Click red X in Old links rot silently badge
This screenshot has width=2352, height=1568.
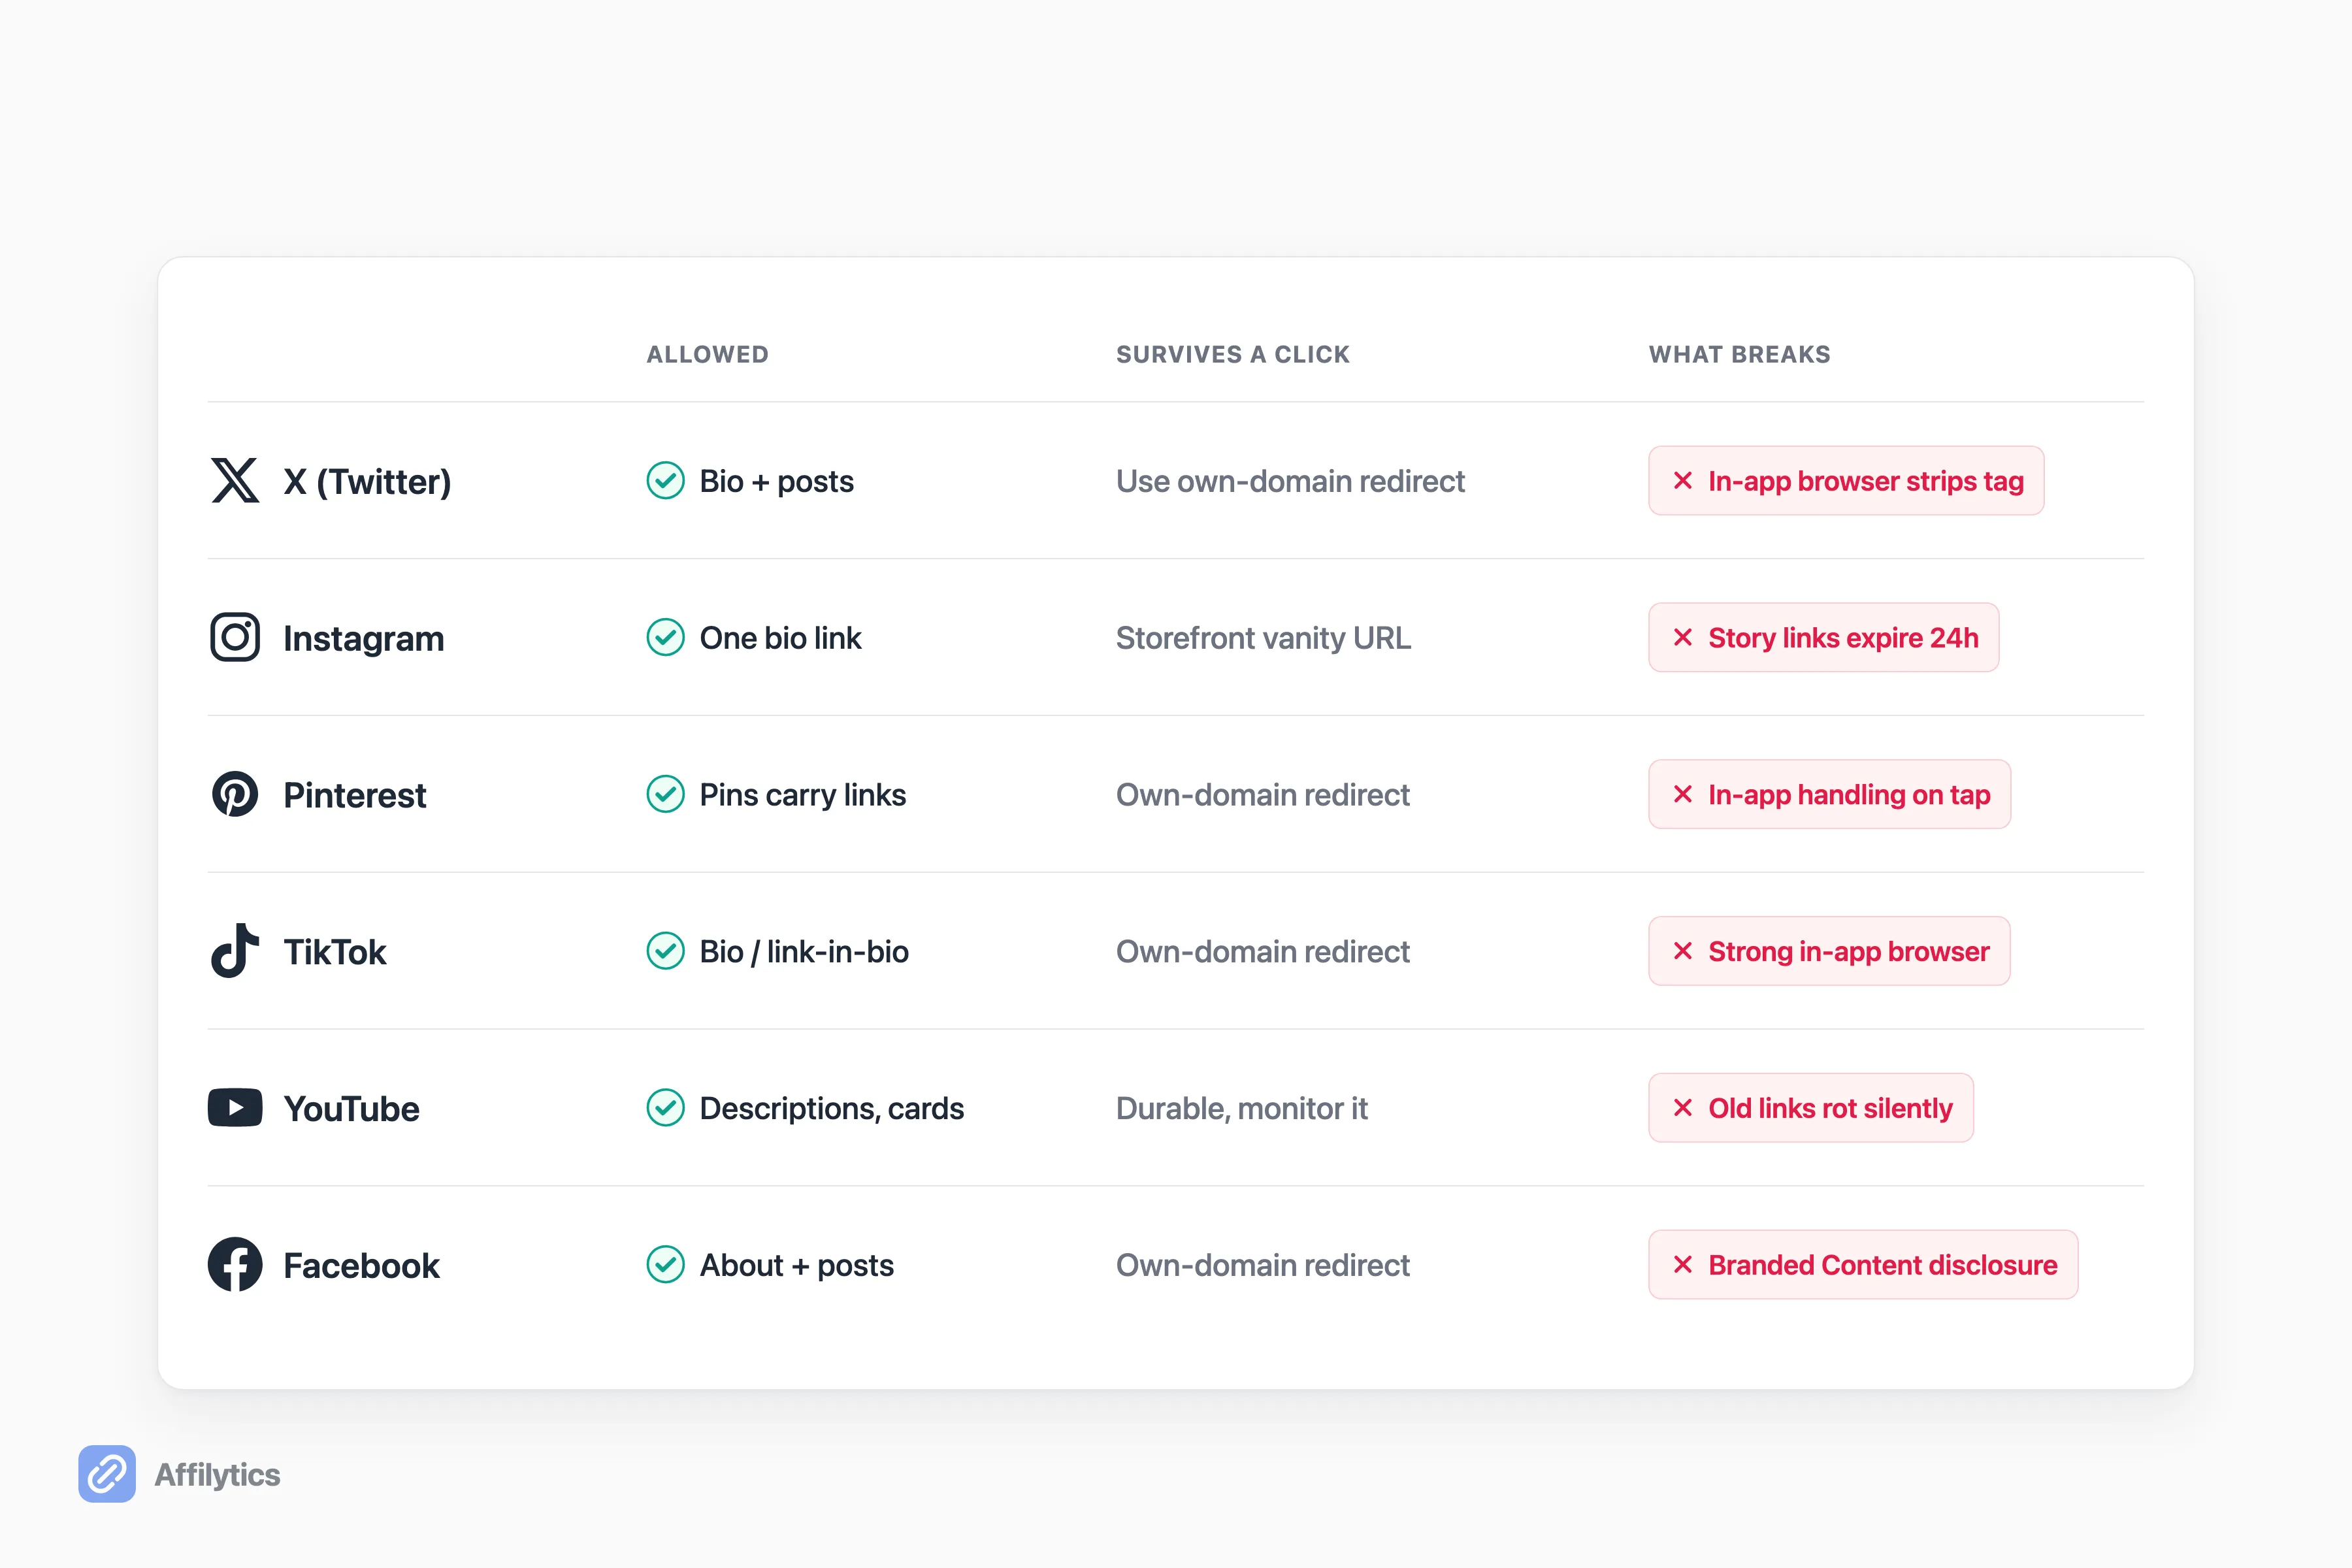(x=1683, y=1108)
